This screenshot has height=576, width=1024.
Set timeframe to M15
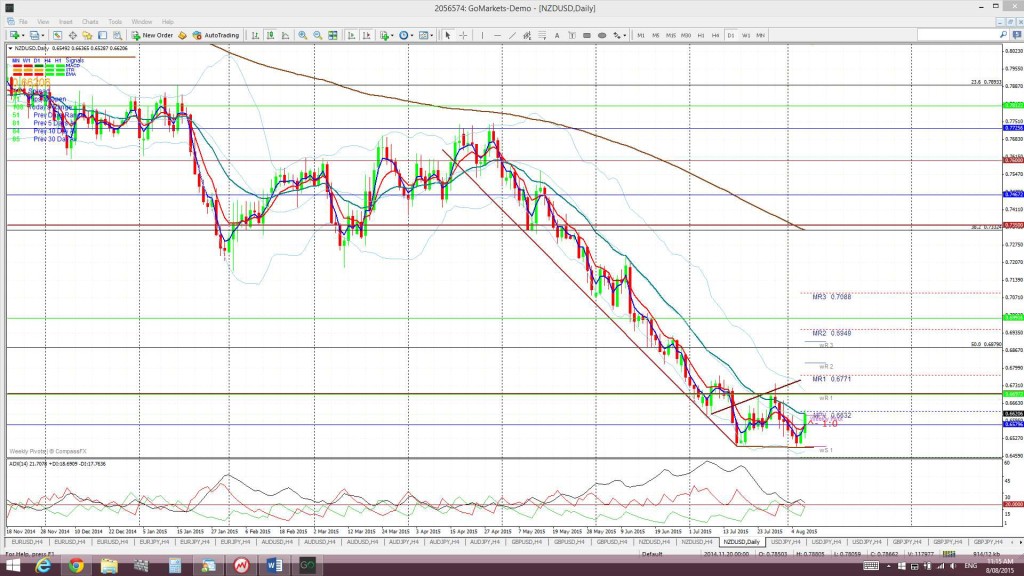coord(671,35)
